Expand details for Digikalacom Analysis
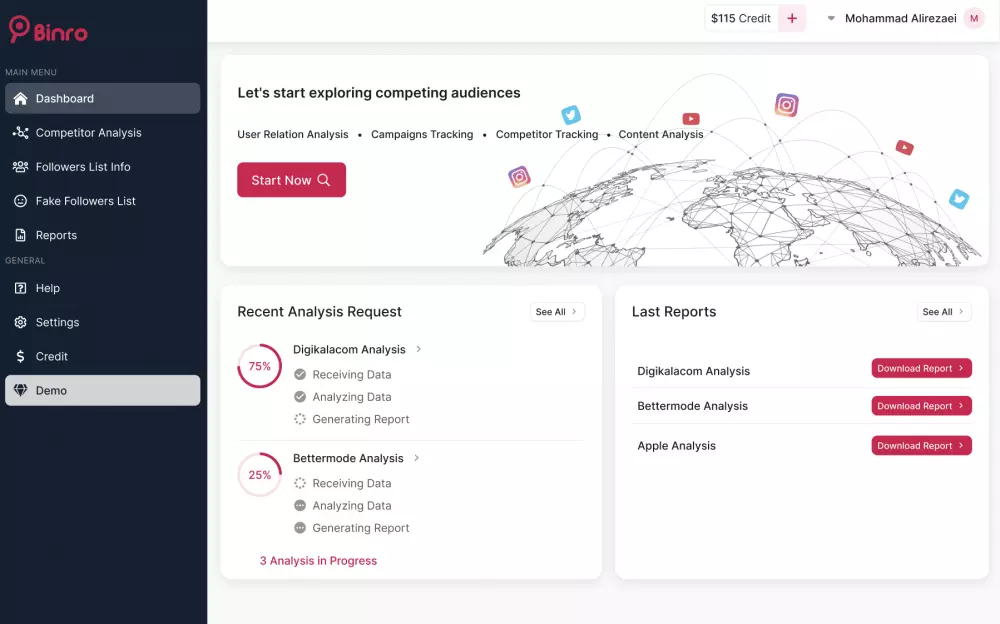Screen dimensions: 1000x624 point(419,349)
